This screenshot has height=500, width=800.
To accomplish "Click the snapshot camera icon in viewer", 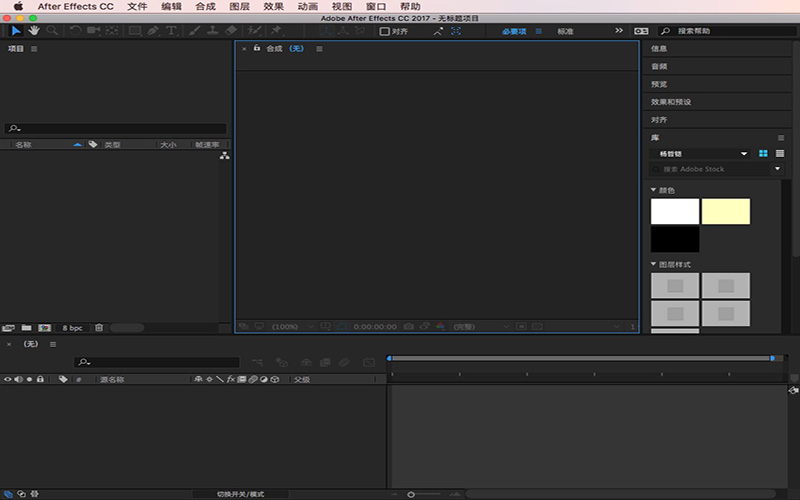I will pyautogui.click(x=408, y=326).
